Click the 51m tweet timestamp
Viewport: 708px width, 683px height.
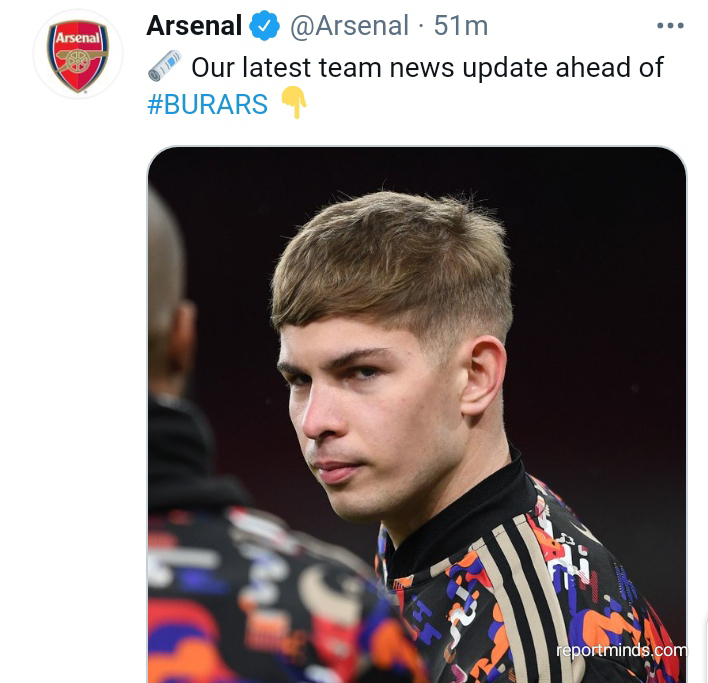461,27
